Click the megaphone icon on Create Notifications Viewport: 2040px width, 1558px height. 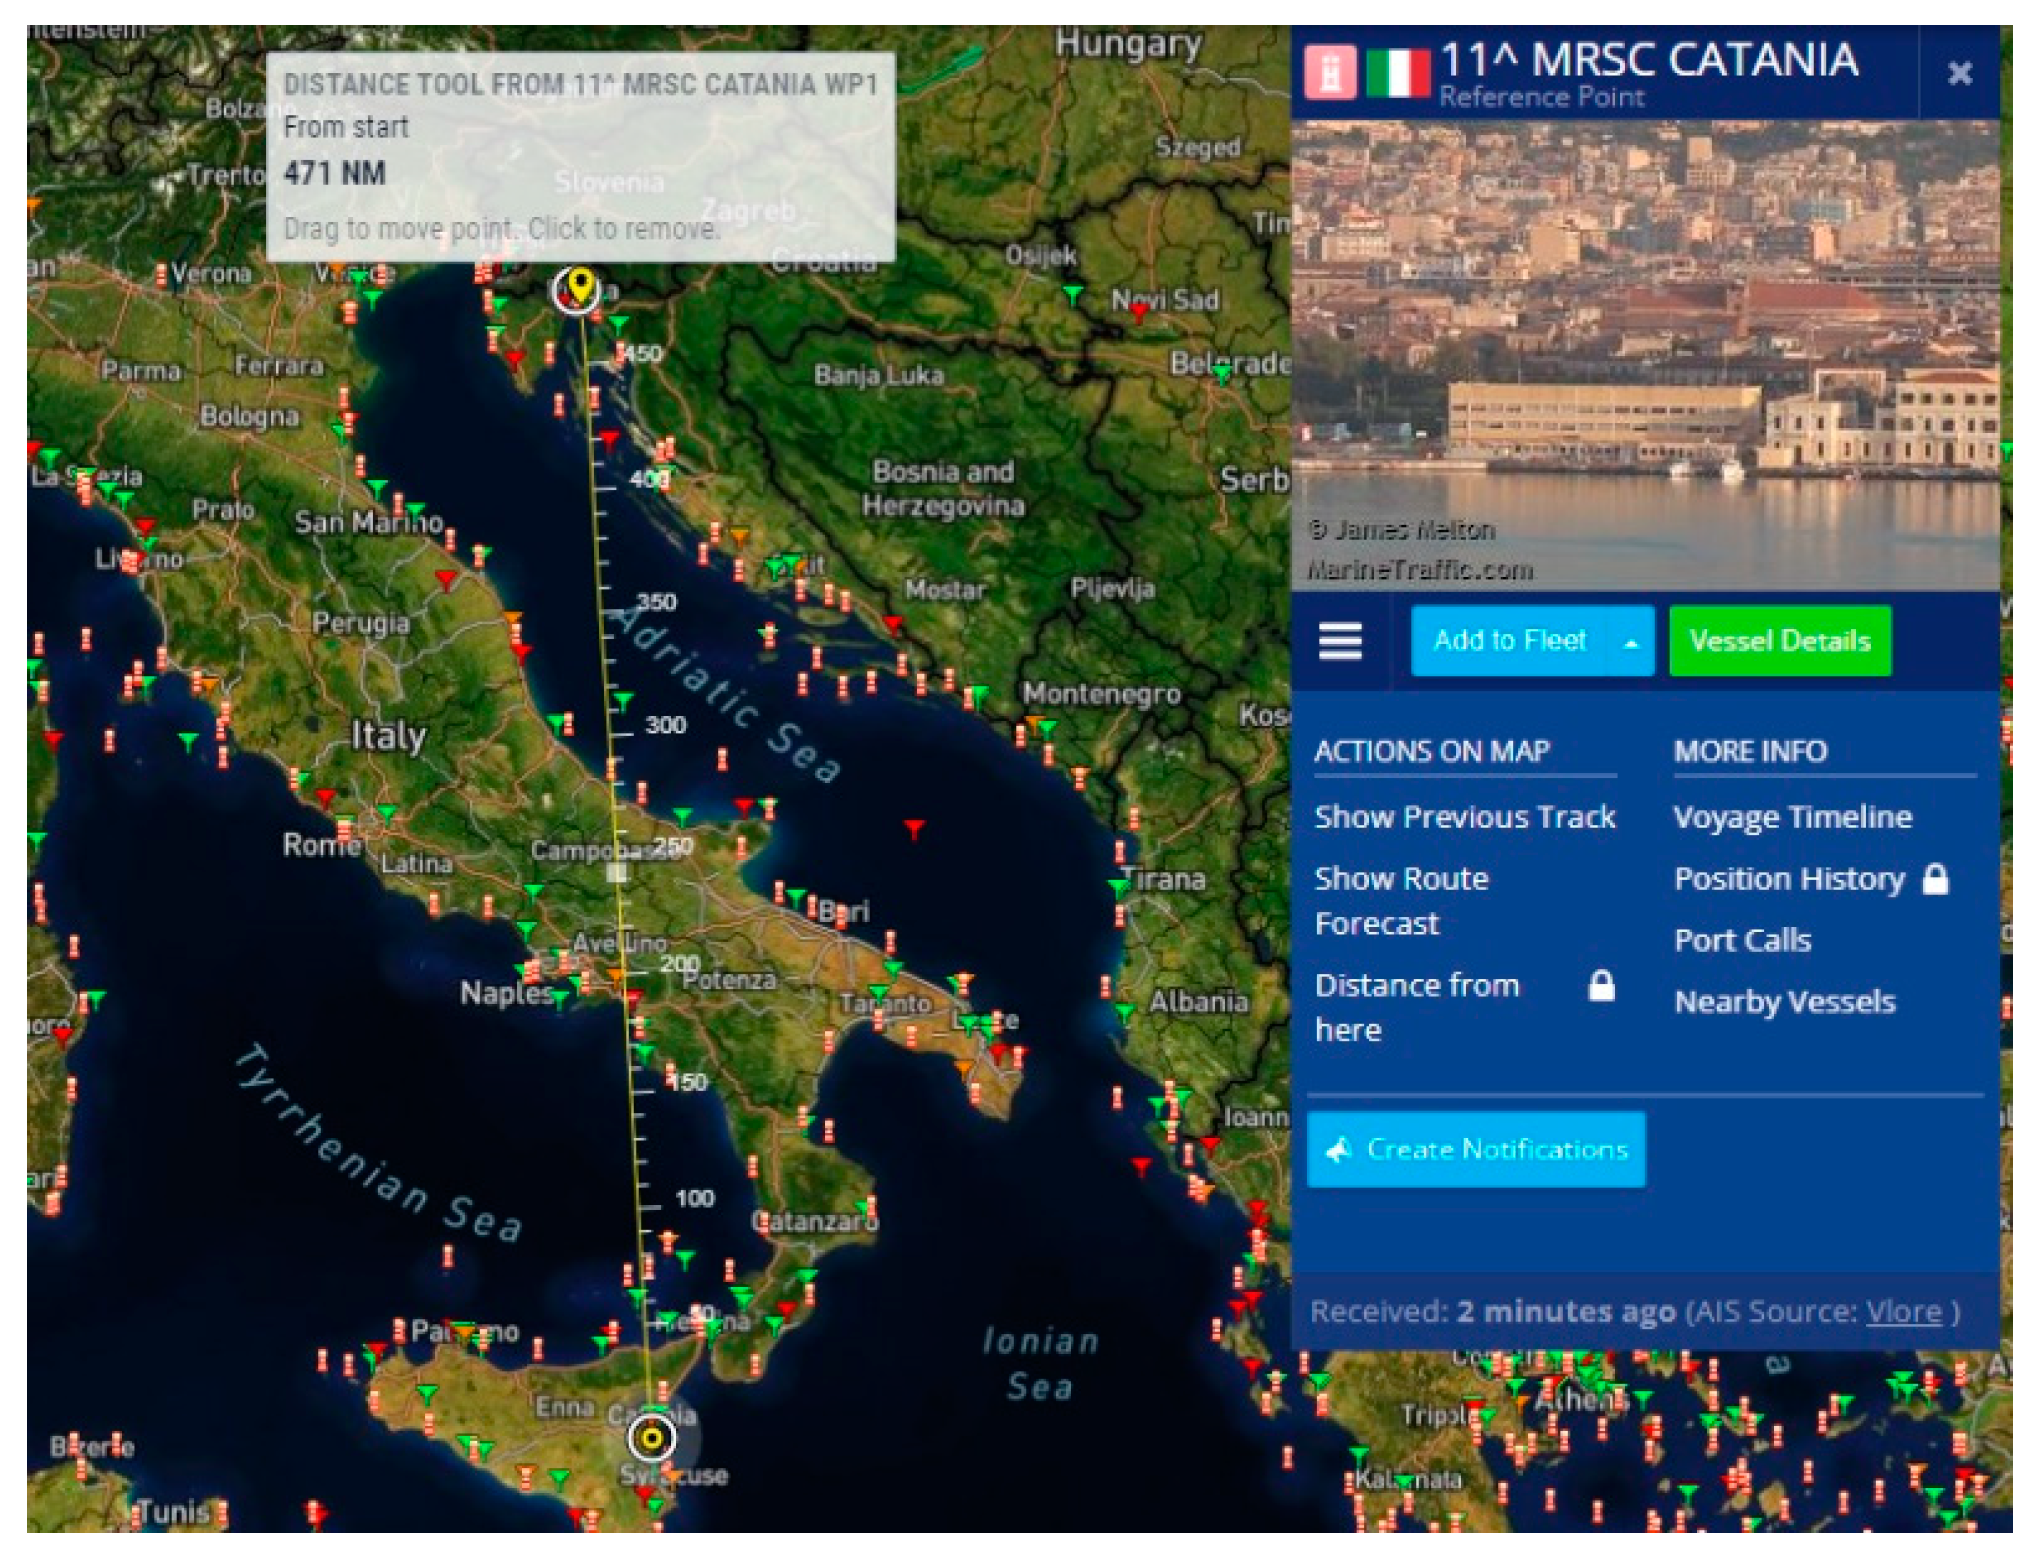coord(1338,1150)
